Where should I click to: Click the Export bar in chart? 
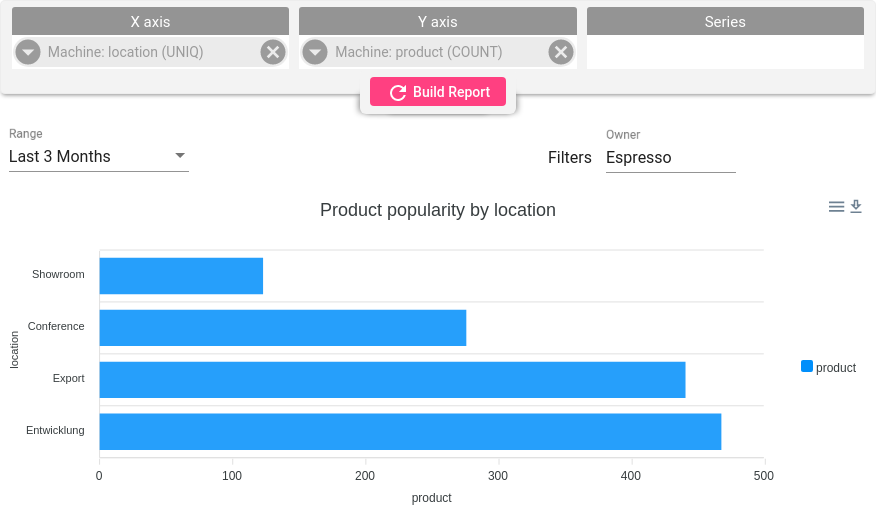(393, 380)
